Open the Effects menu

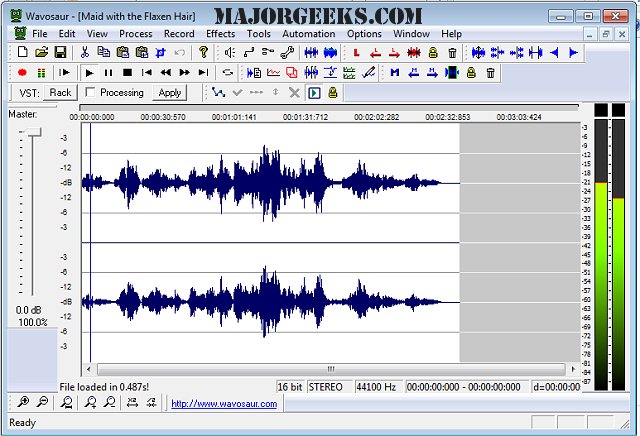tap(220, 33)
